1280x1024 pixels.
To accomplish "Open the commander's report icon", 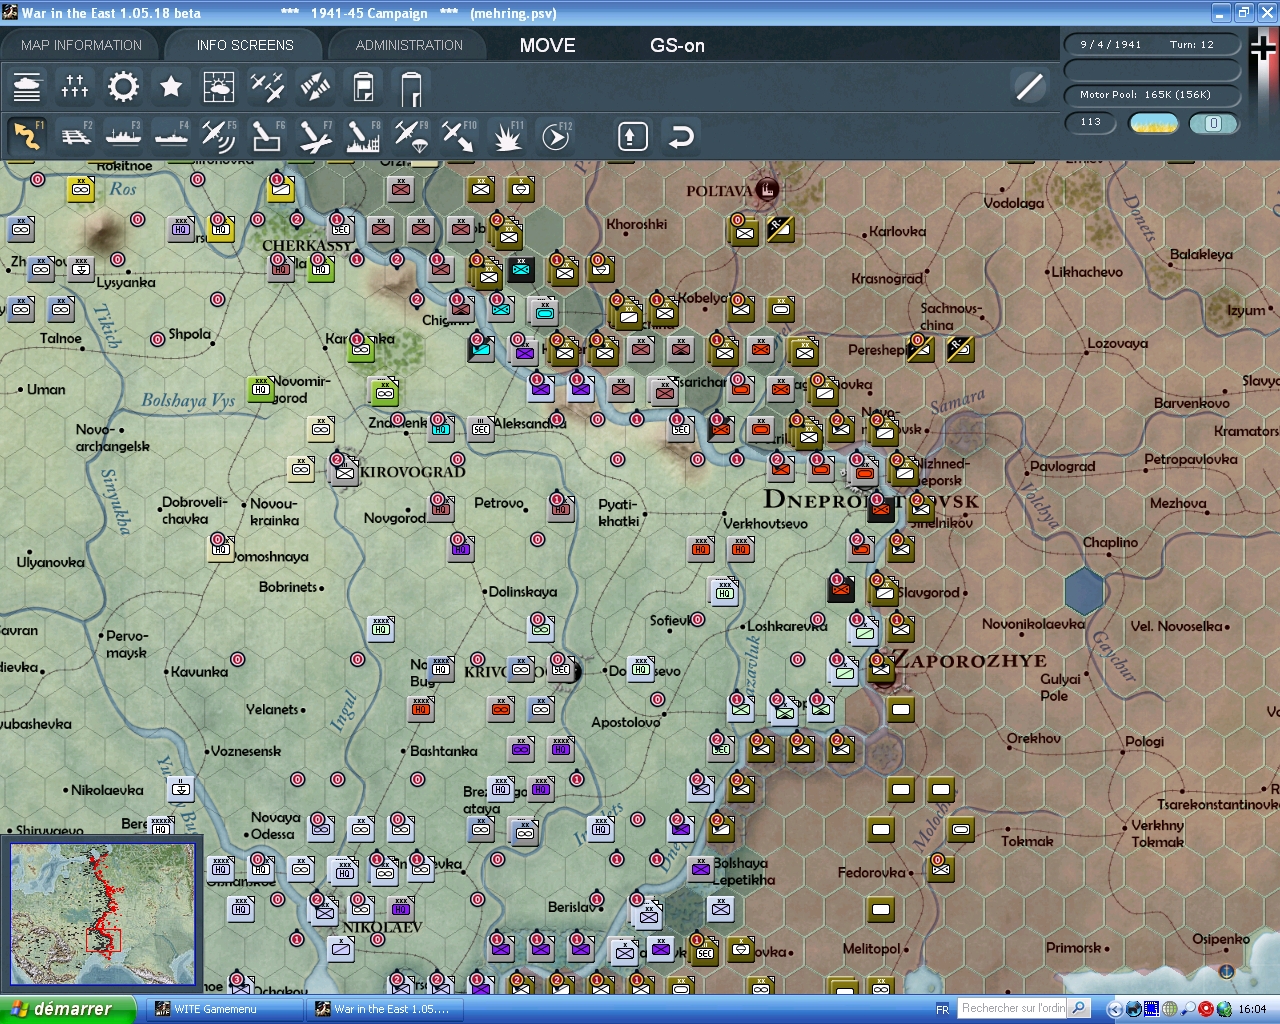I will tap(411, 88).
